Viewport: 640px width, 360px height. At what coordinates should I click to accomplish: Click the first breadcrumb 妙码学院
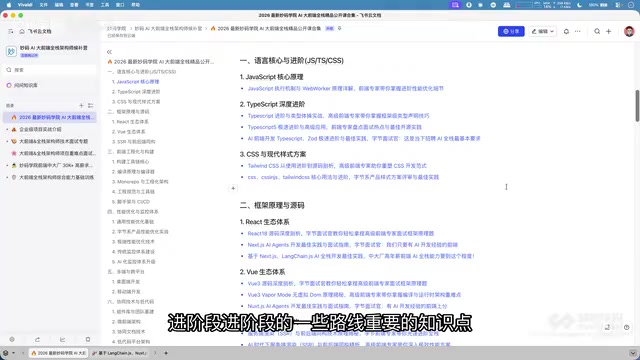click(117, 29)
